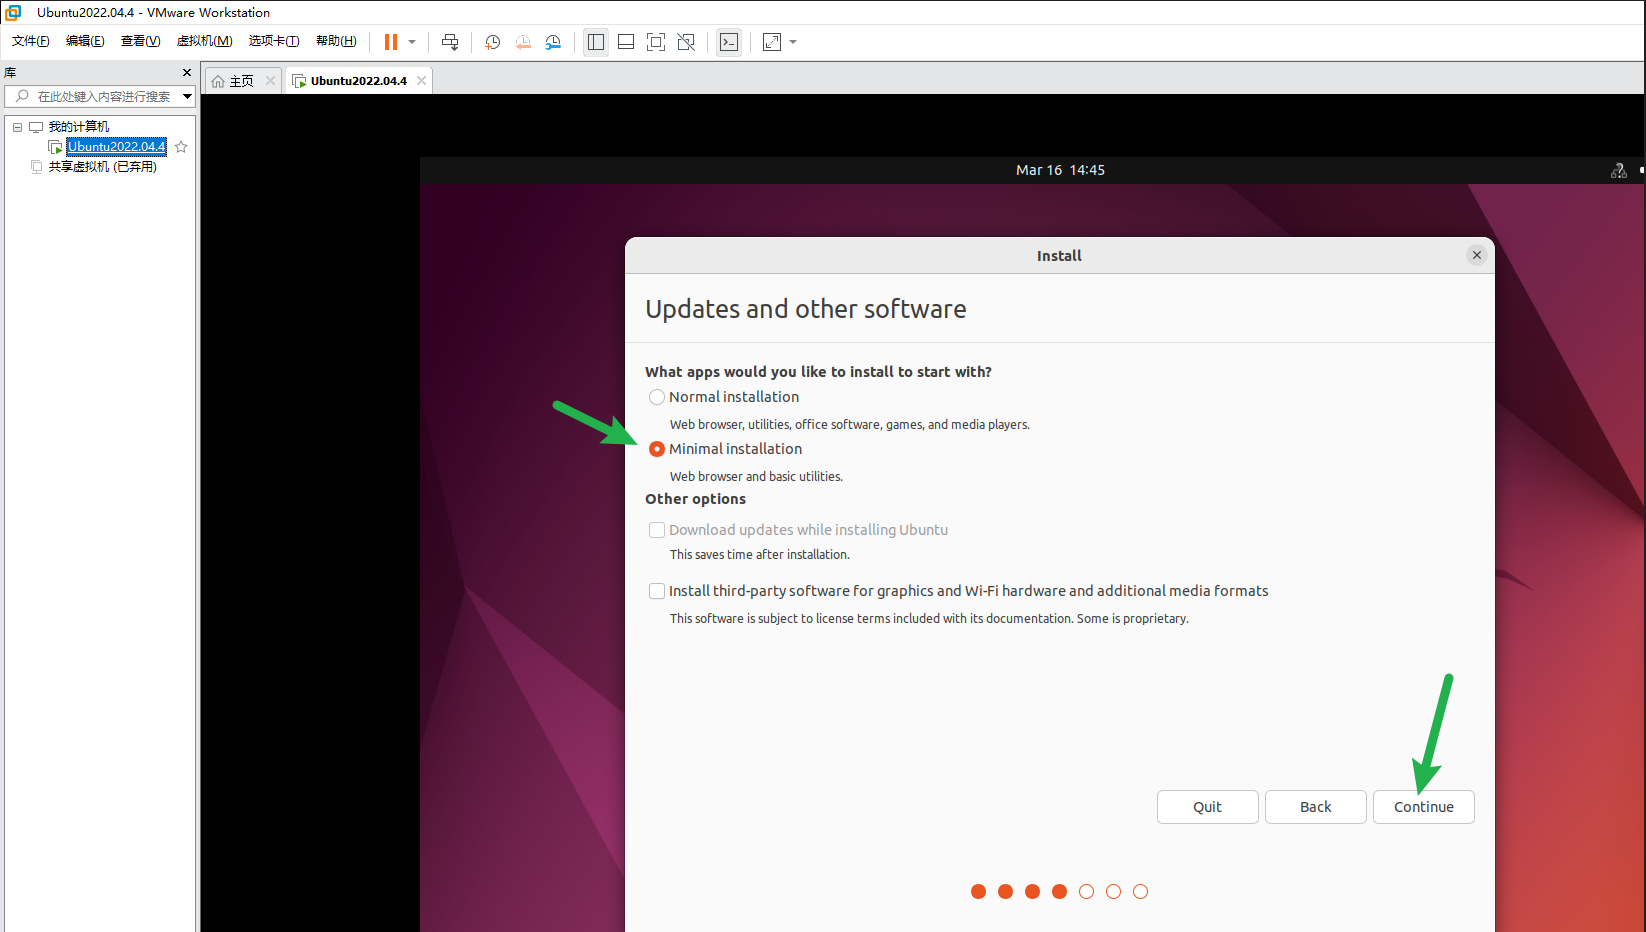The height and width of the screenshot is (932, 1646).
Task: Open the snapshot manager
Action: pos(553,42)
